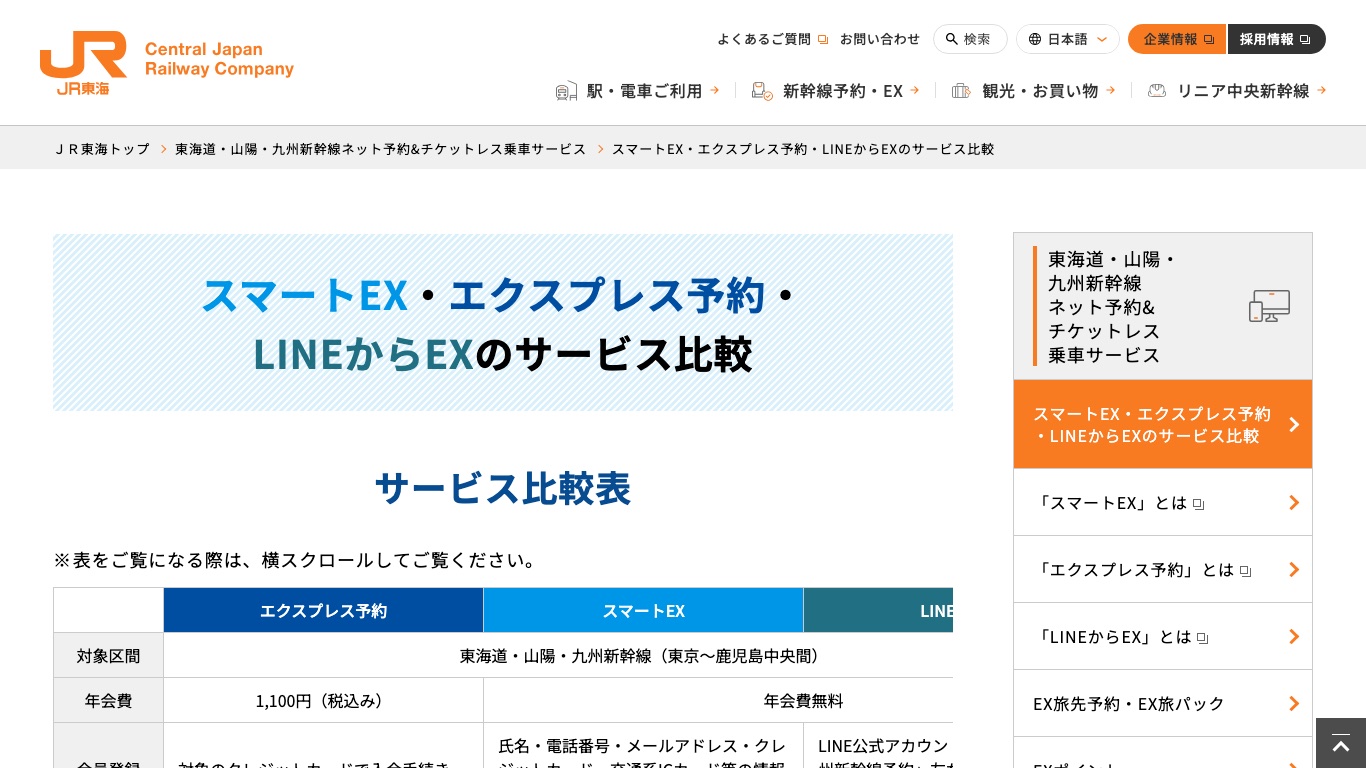Open the 東海道・山陽・九州新幹線ネット予約 breadcrumb link

pos(380,149)
